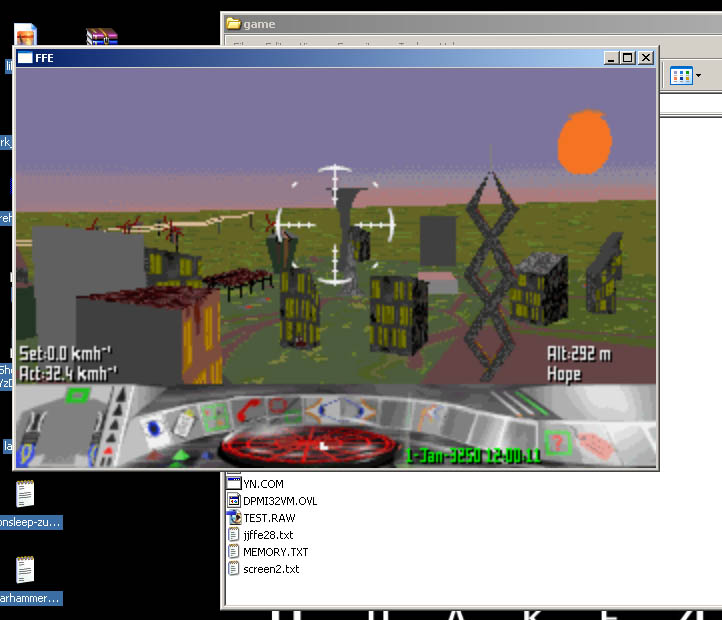Image resolution: width=722 pixels, height=620 pixels.
Task: Minimize the FFE window
Action: pyautogui.click(x=611, y=58)
